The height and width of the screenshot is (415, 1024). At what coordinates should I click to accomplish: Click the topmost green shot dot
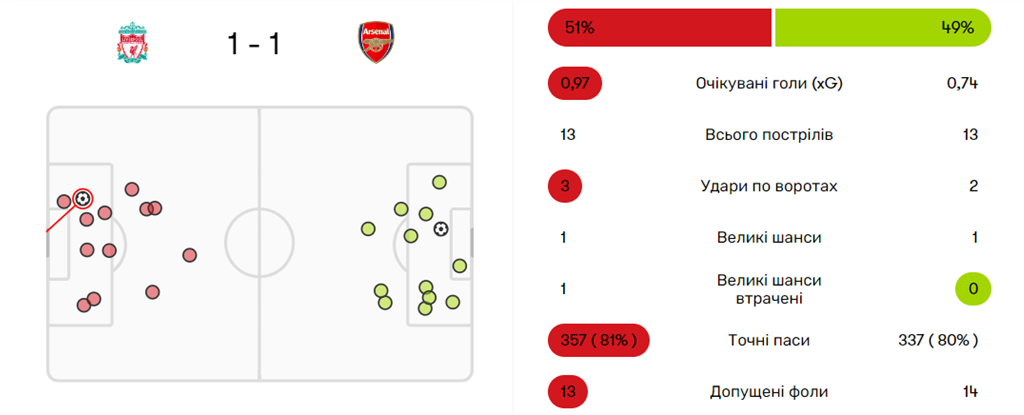[438, 182]
